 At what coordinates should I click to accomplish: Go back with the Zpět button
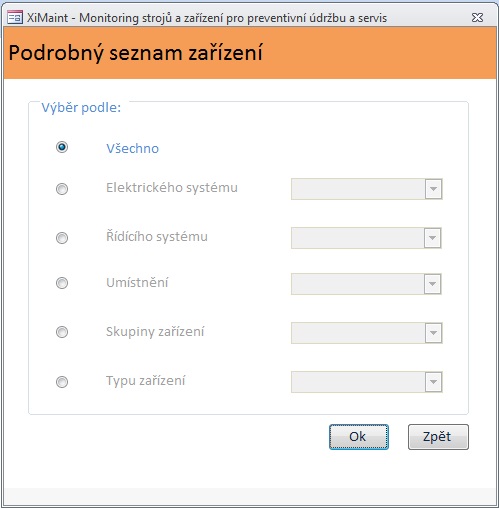click(x=438, y=437)
